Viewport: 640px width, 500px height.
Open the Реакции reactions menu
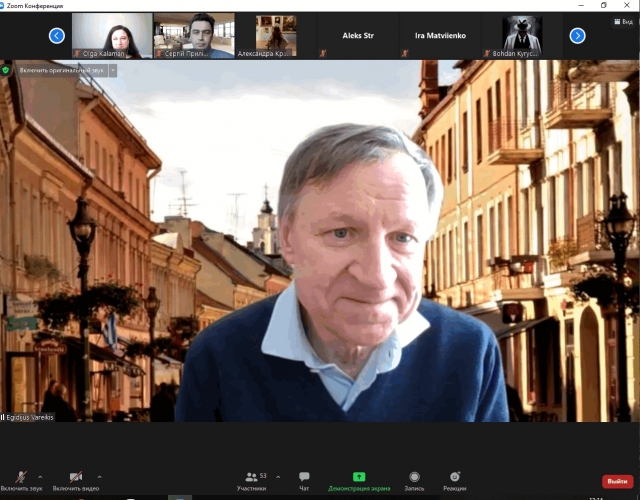click(x=455, y=478)
